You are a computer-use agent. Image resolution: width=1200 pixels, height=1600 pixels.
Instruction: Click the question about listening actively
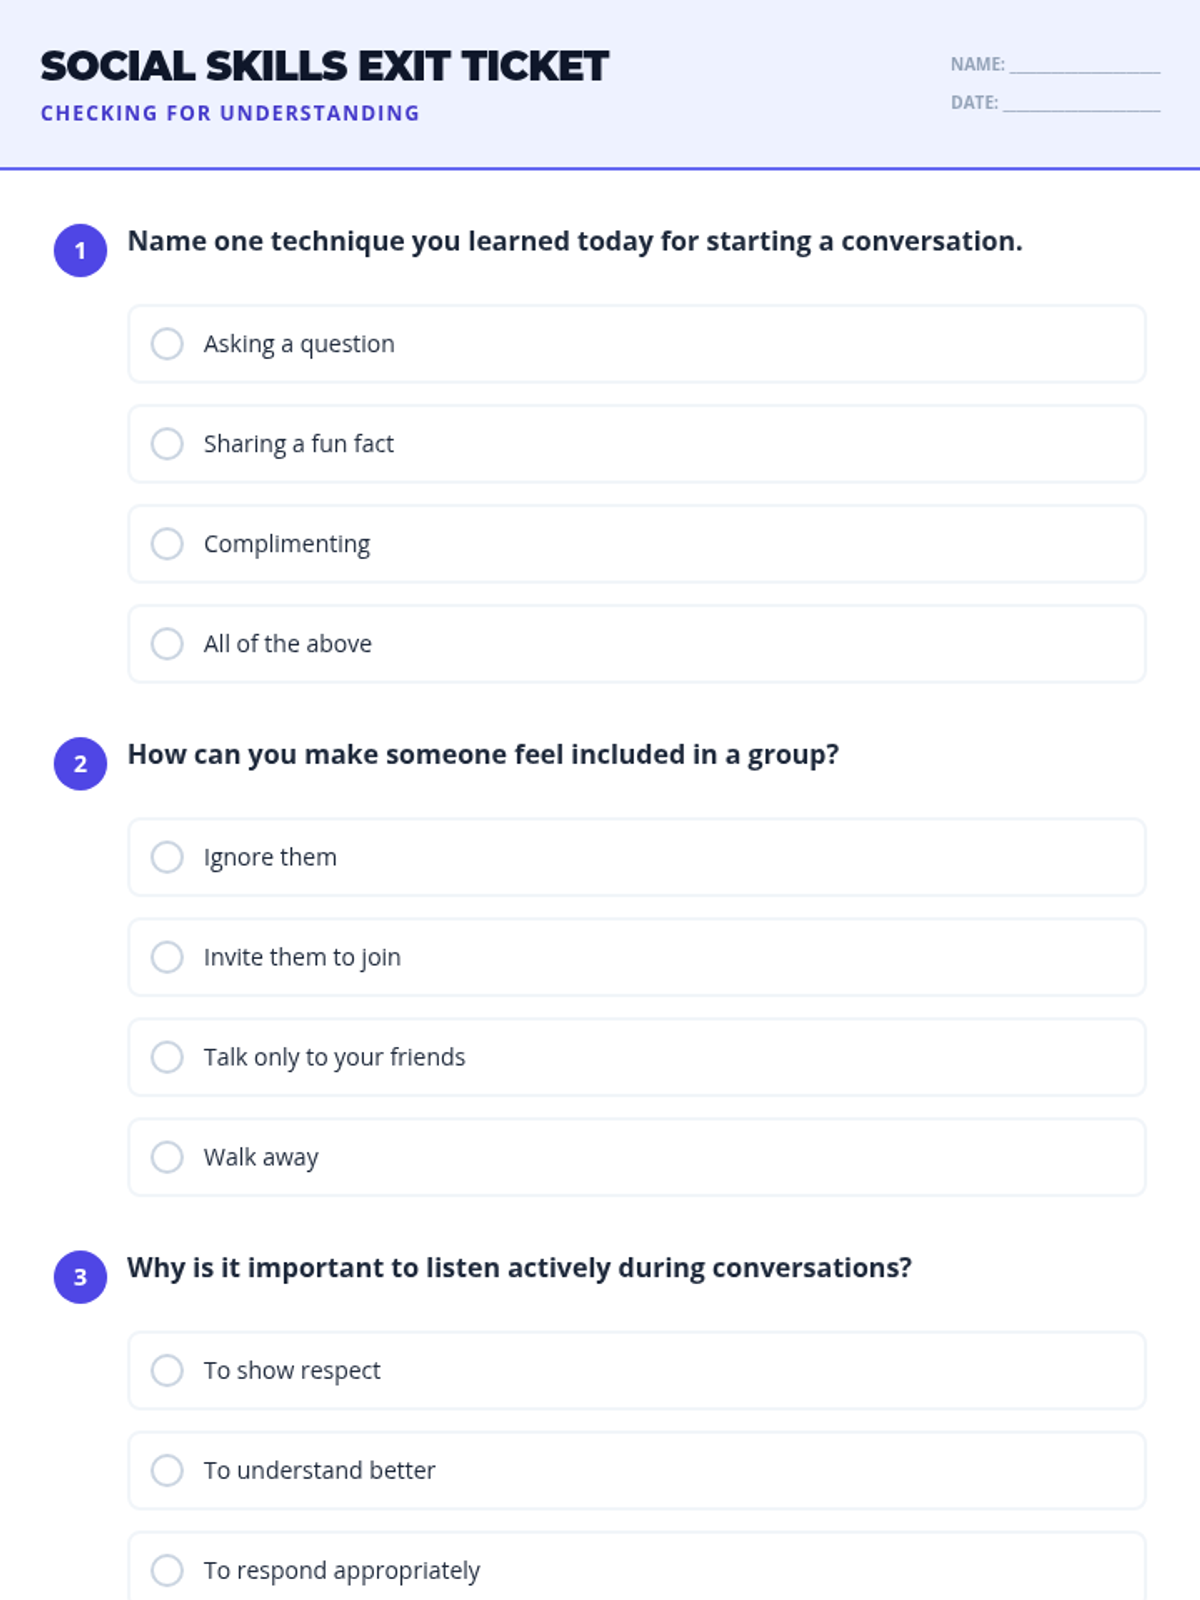tap(519, 1268)
